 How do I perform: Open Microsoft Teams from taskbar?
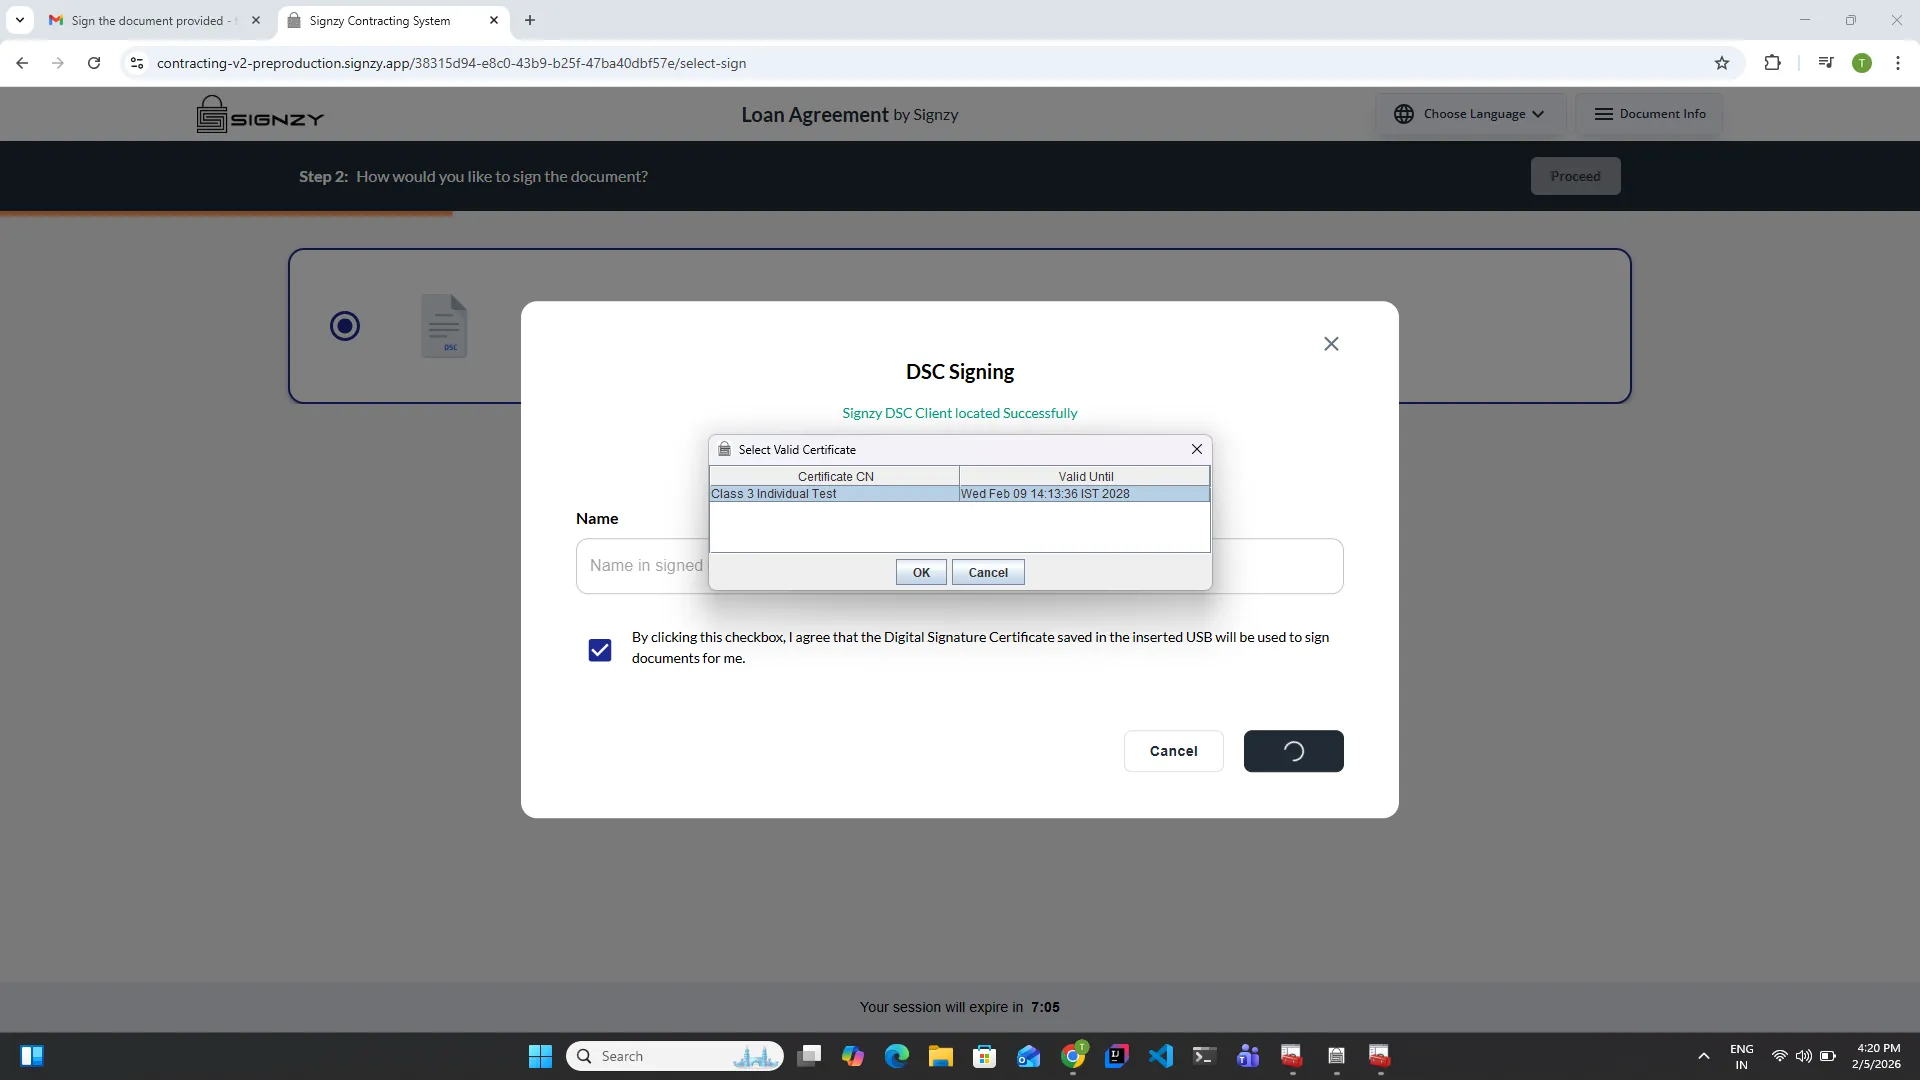click(1248, 1056)
